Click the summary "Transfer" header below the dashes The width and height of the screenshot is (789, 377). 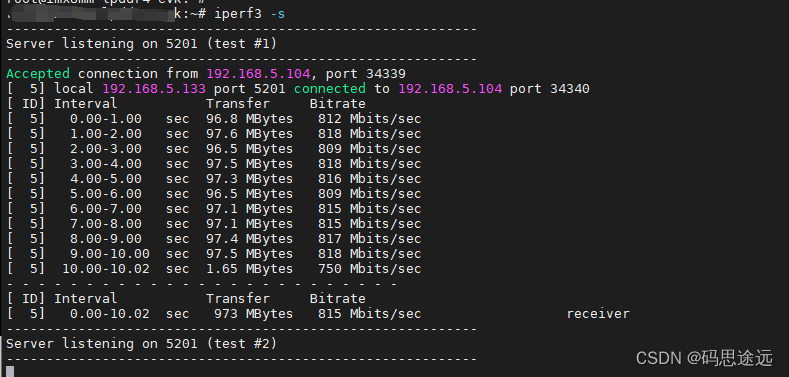[238, 298]
